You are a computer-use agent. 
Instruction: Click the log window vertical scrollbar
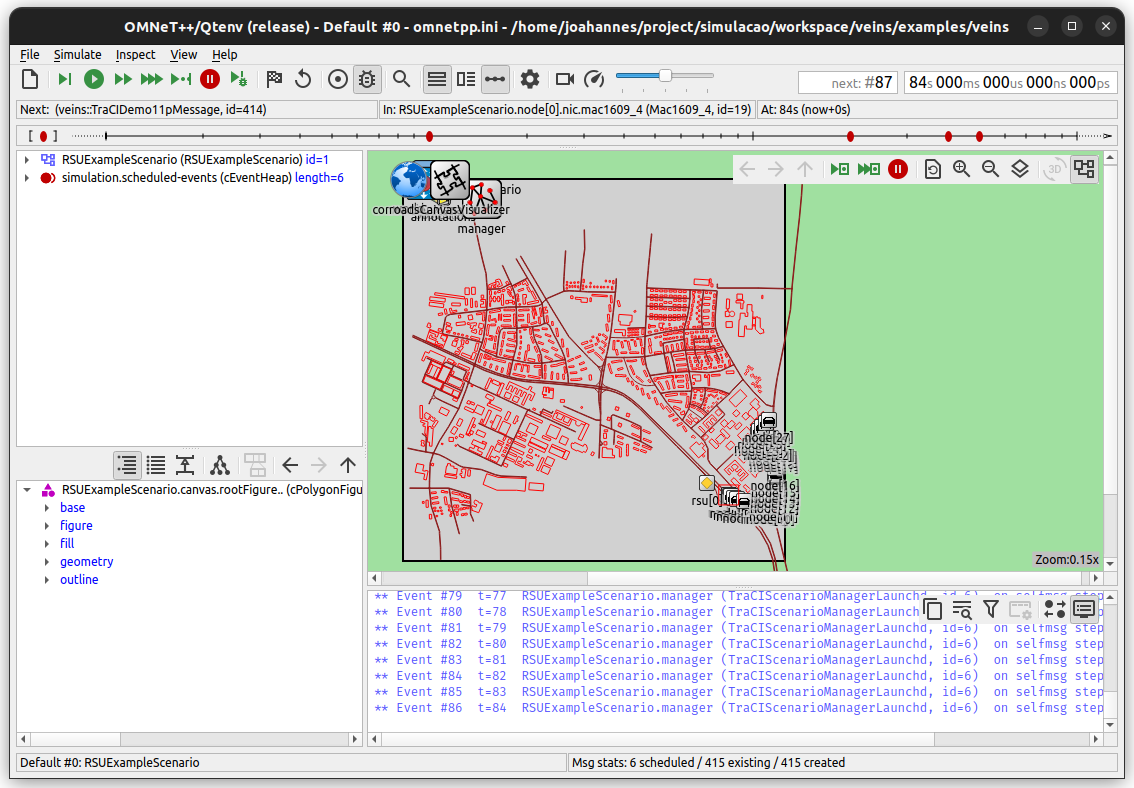point(1110,660)
